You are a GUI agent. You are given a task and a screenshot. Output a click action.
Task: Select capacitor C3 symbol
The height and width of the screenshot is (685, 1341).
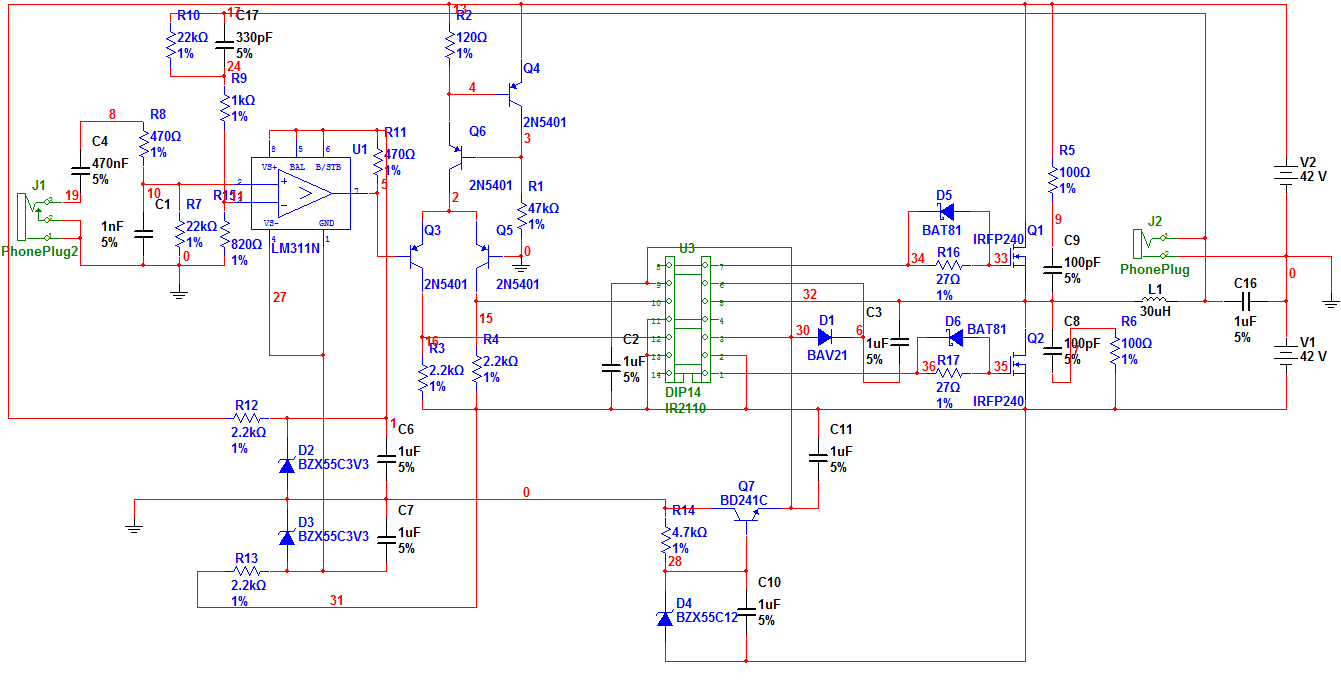tap(899, 341)
